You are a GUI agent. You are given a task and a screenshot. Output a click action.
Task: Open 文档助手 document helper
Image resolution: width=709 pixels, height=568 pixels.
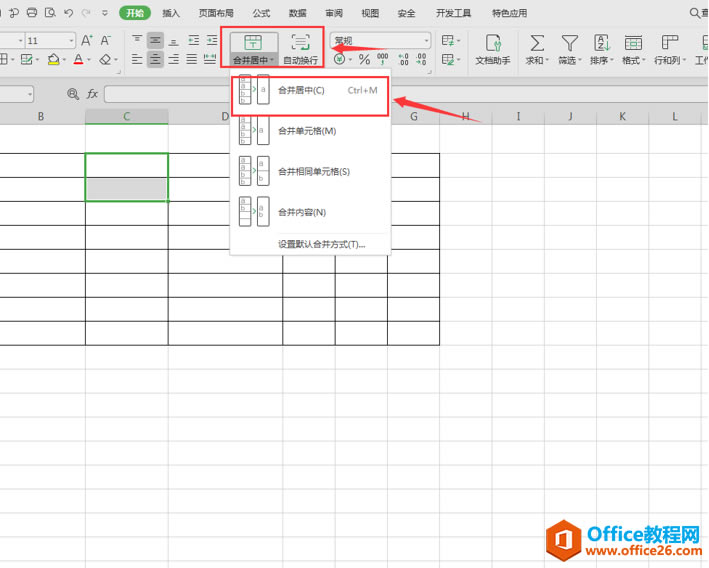tap(493, 49)
